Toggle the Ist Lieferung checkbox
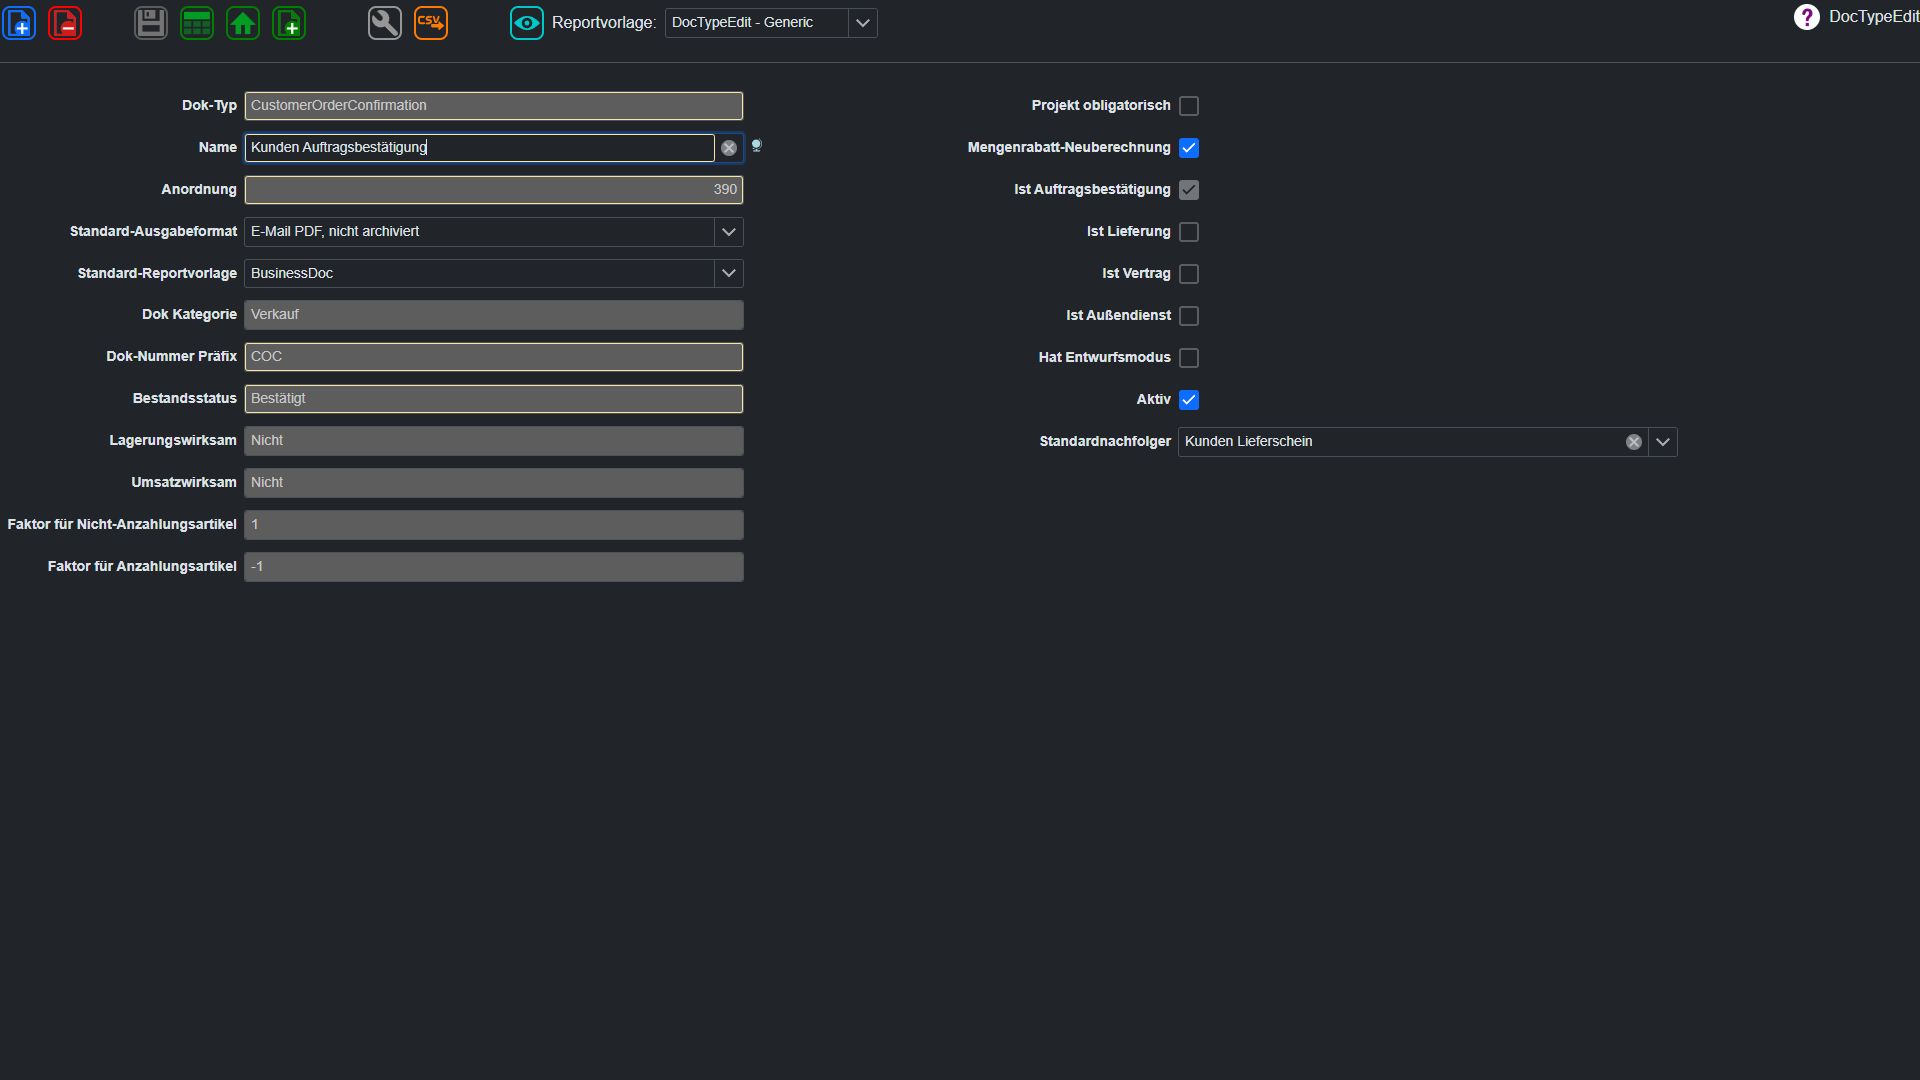Screen dimensions: 1920x1080 pyautogui.click(x=1189, y=232)
